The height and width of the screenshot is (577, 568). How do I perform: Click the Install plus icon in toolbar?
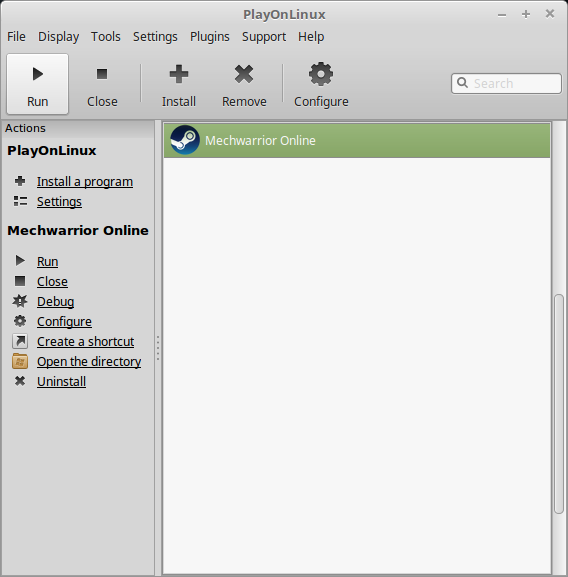[x=179, y=74]
